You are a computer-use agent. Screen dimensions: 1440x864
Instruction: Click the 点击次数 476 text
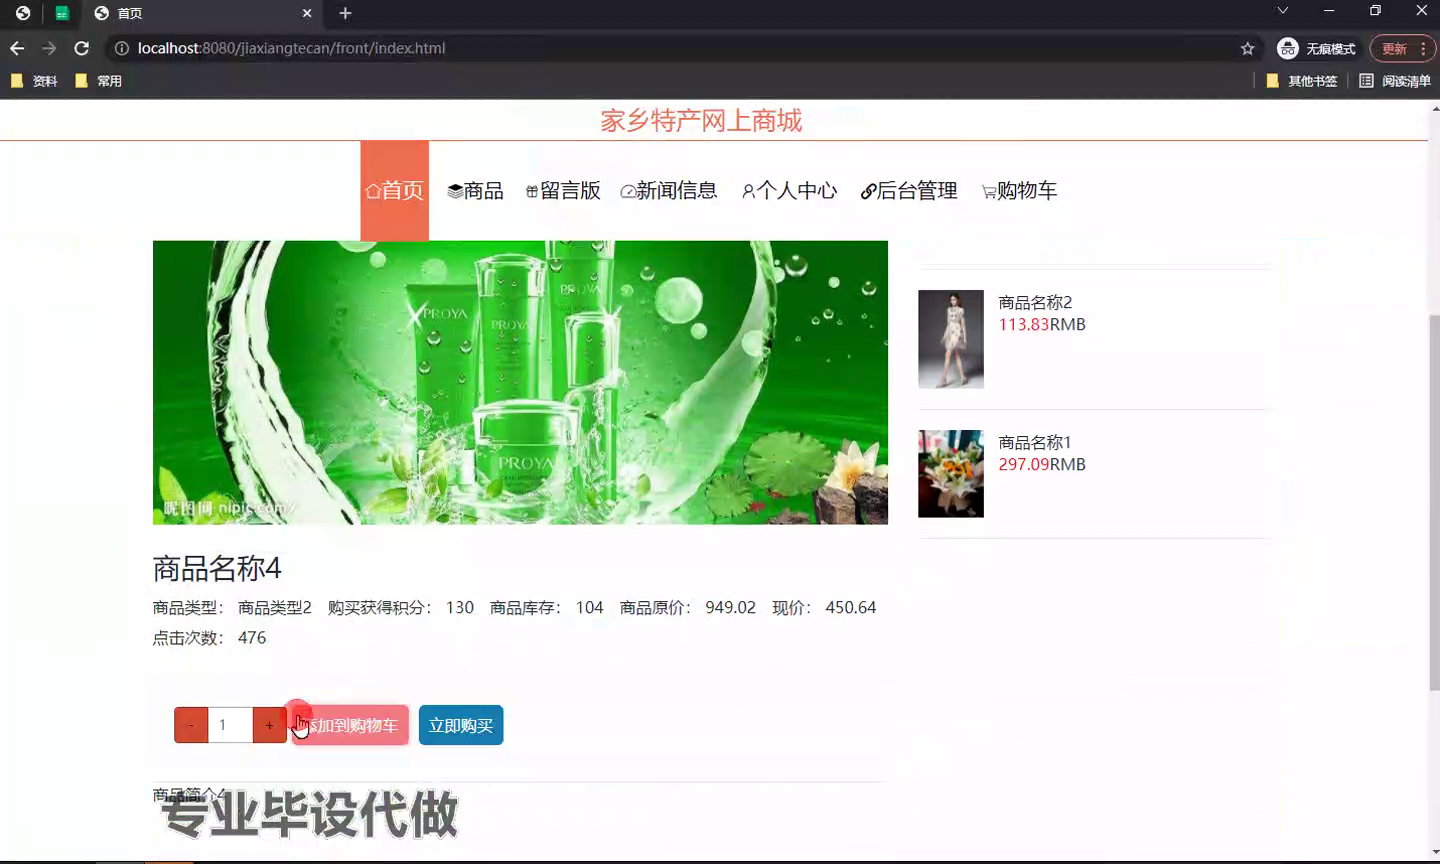coord(210,637)
